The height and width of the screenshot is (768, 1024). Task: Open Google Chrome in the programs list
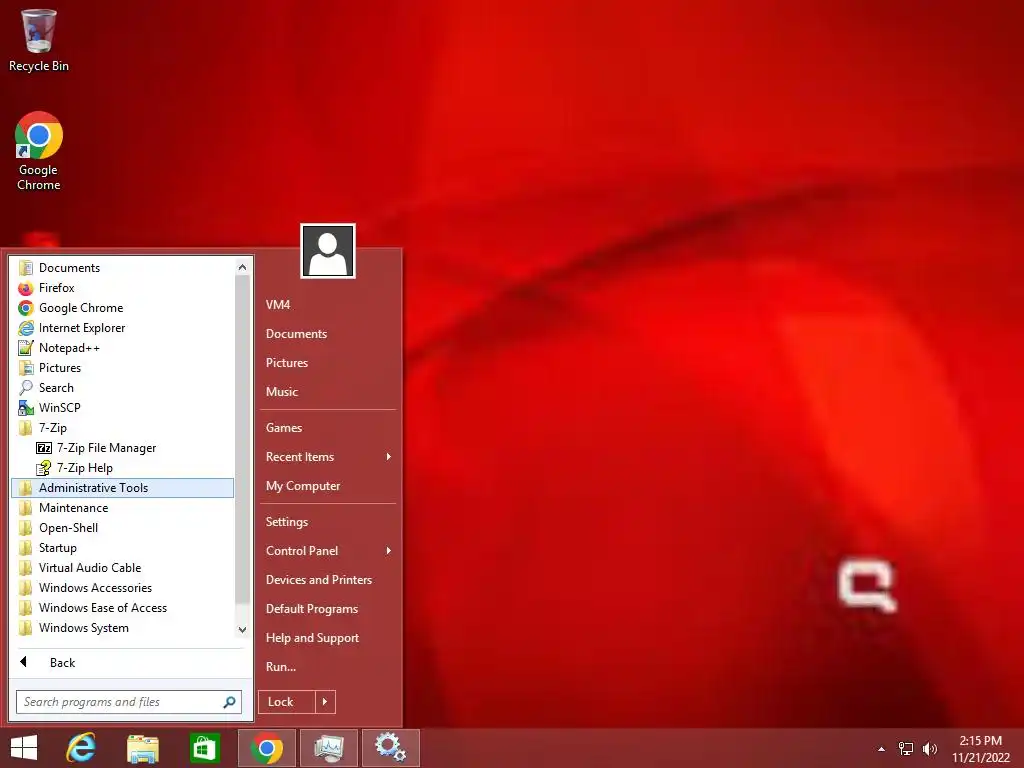pos(122,308)
